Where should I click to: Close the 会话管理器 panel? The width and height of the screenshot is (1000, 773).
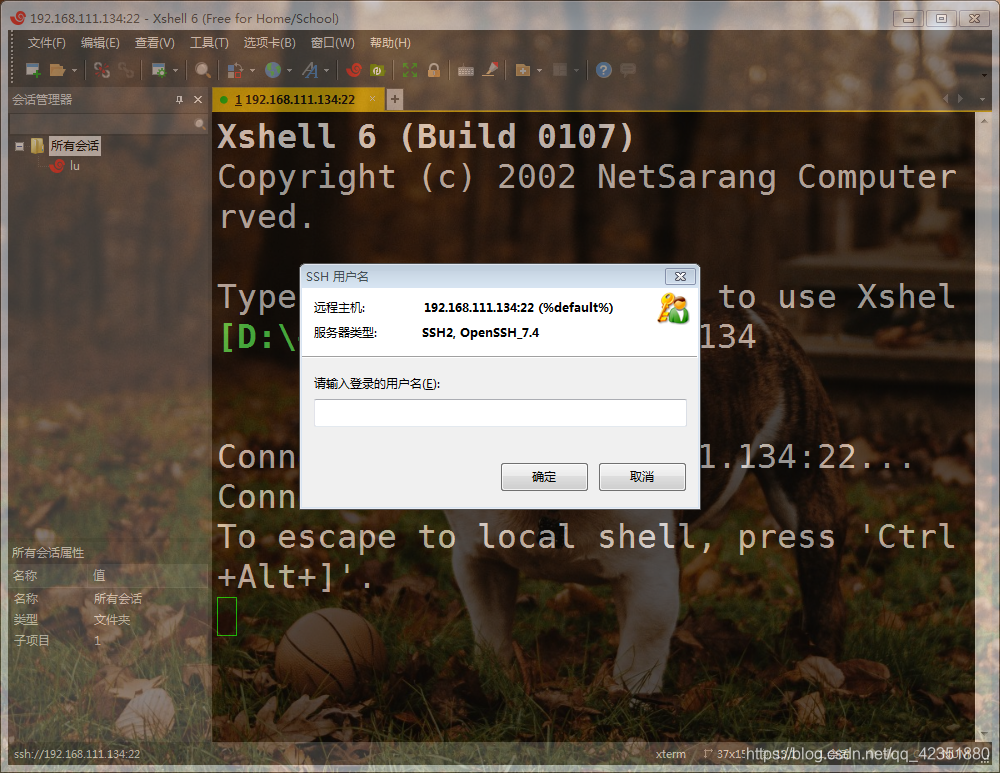(x=198, y=99)
